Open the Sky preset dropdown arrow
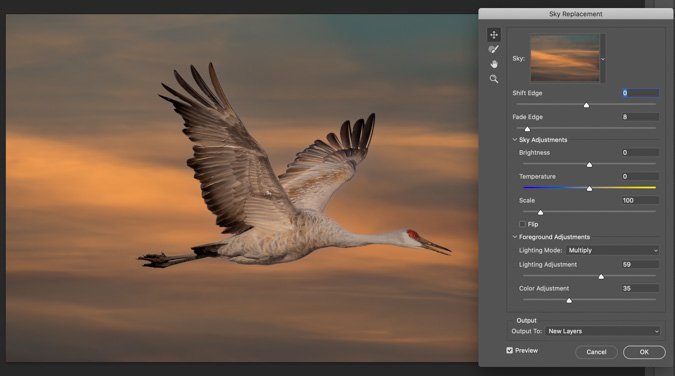 click(x=603, y=59)
